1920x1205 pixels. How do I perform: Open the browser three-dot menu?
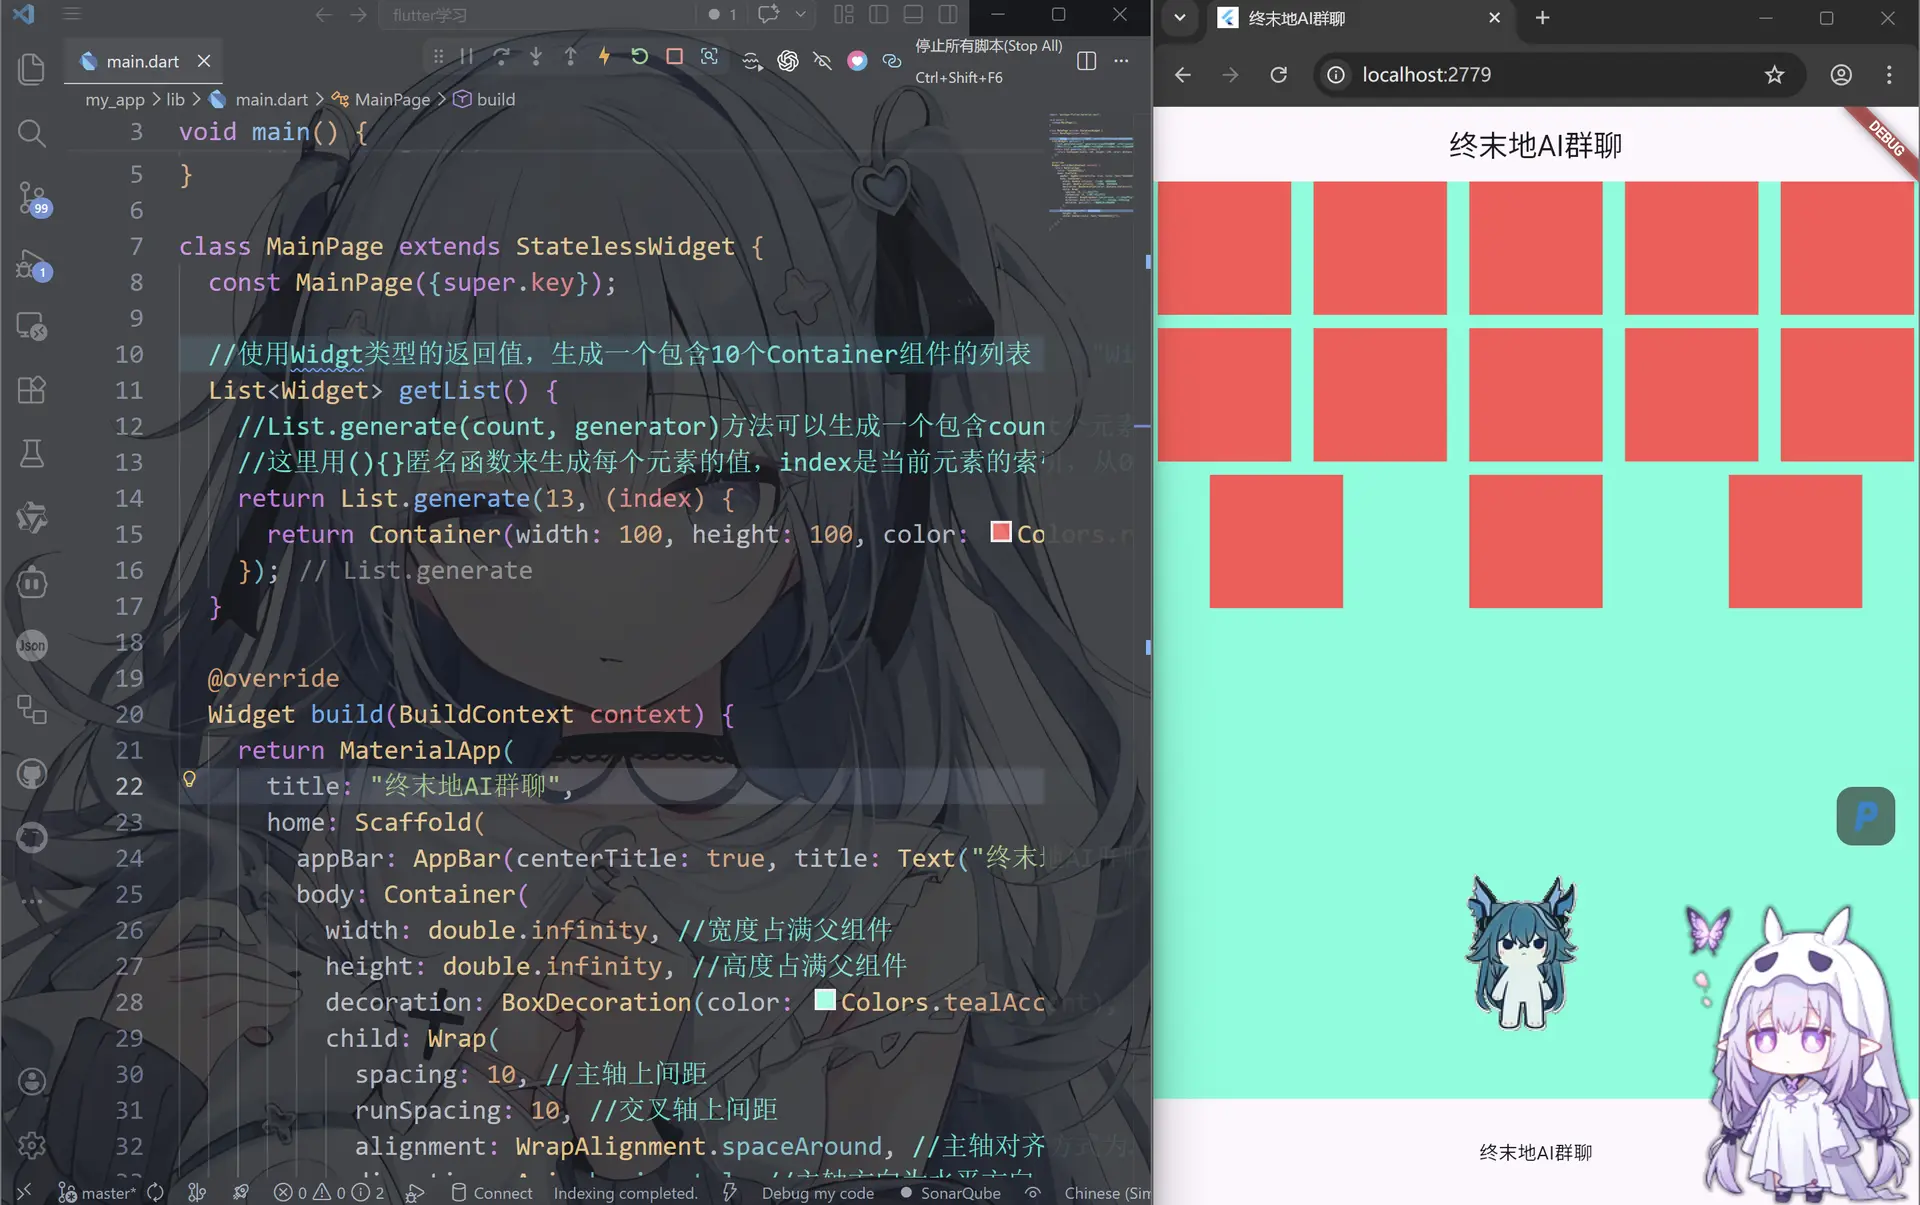[x=1889, y=75]
